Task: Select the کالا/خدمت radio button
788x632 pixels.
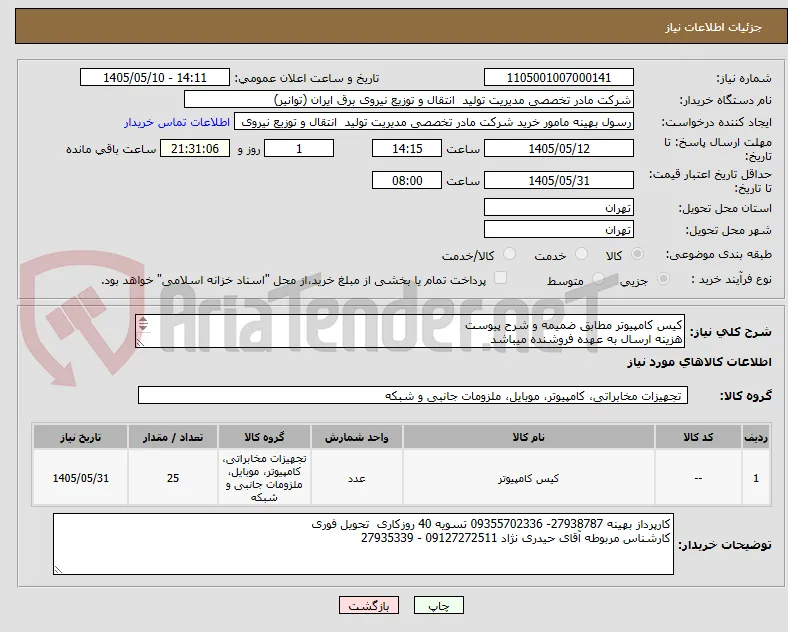Action: [509, 254]
